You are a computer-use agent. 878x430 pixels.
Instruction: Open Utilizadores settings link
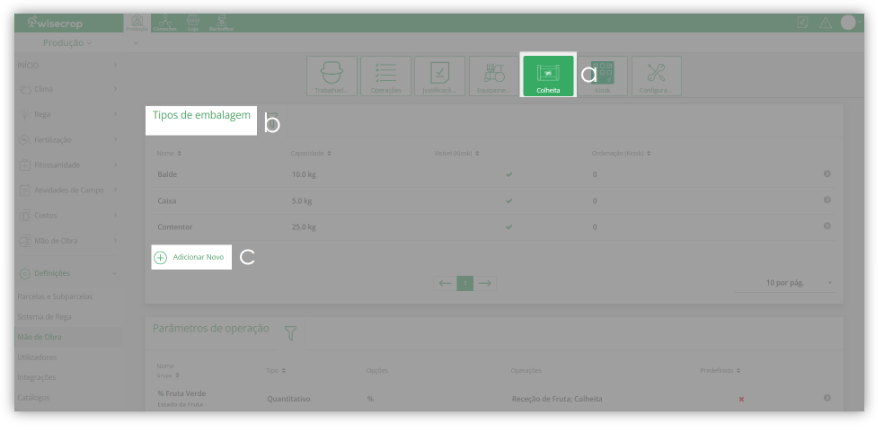coord(37,357)
